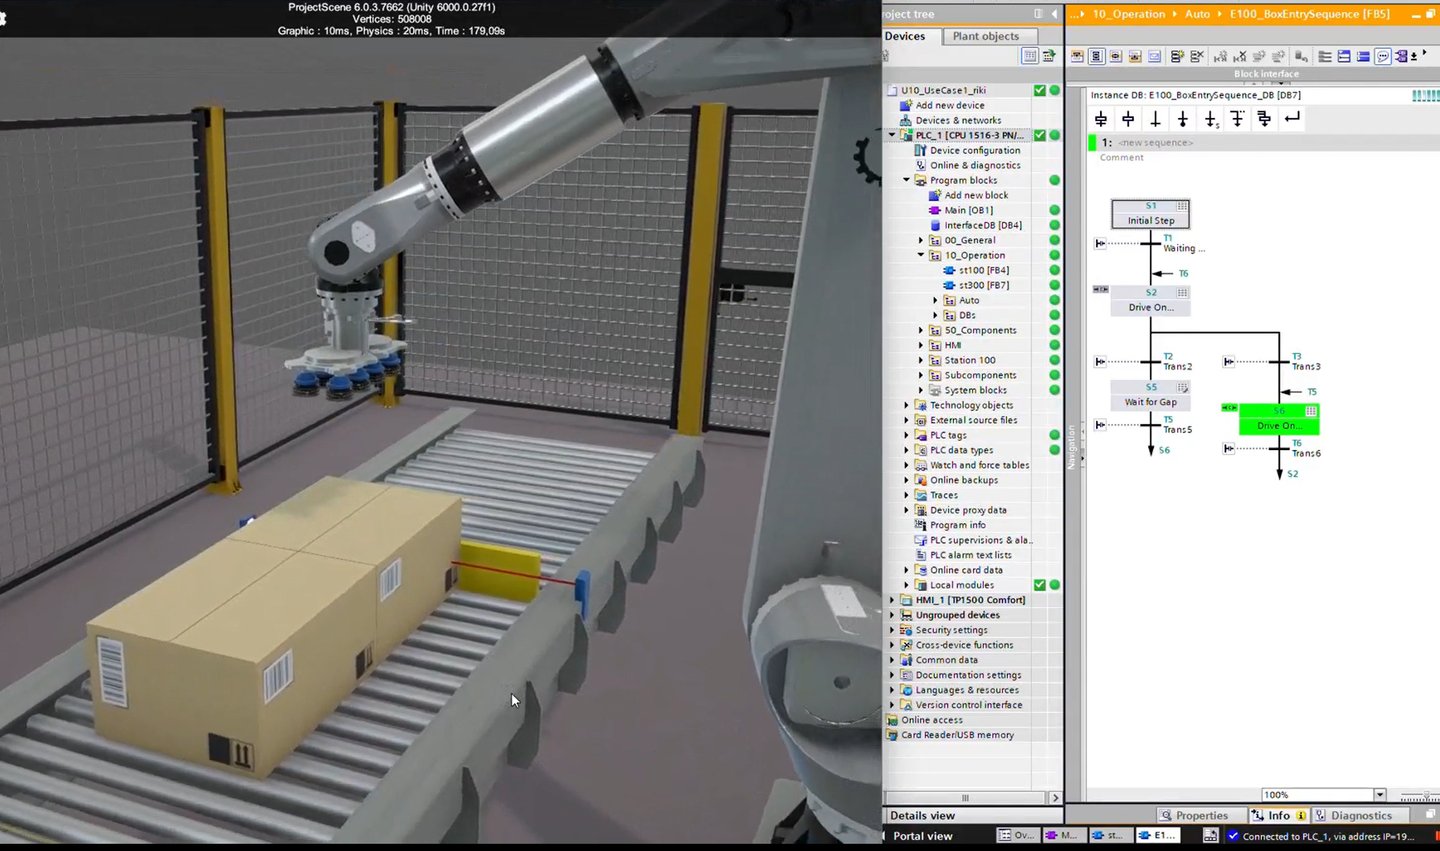Collapse the 10_Operation folder
The height and width of the screenshot is (851, 1440).
921,255
